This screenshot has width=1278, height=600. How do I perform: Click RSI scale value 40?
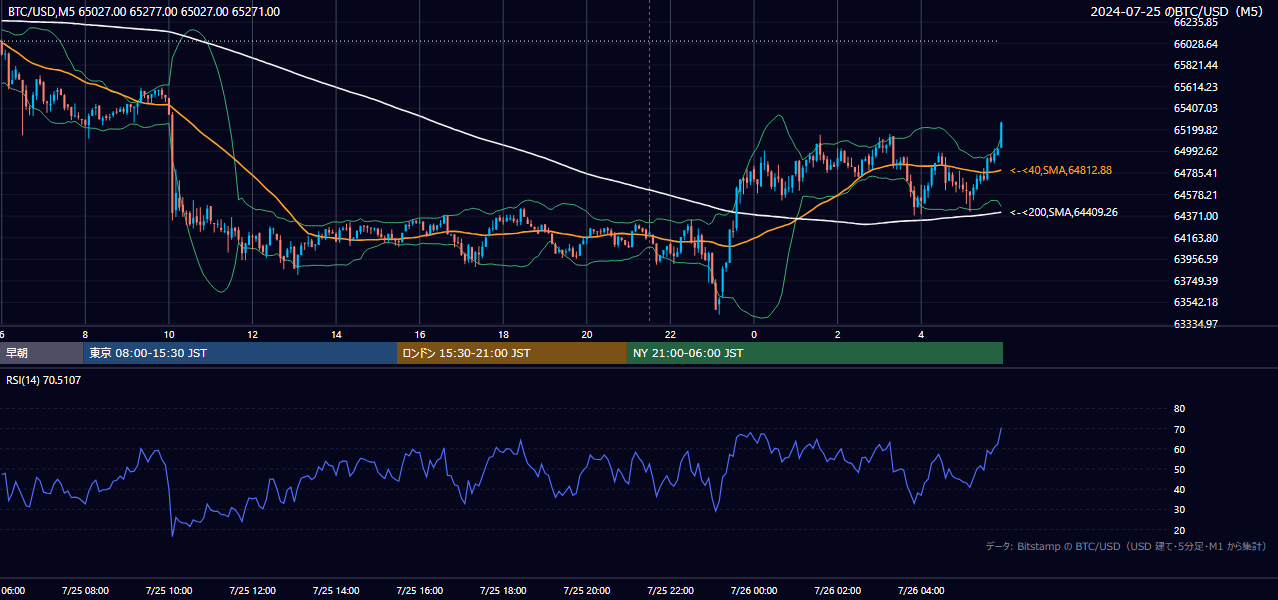click(x=1179, y=490)
